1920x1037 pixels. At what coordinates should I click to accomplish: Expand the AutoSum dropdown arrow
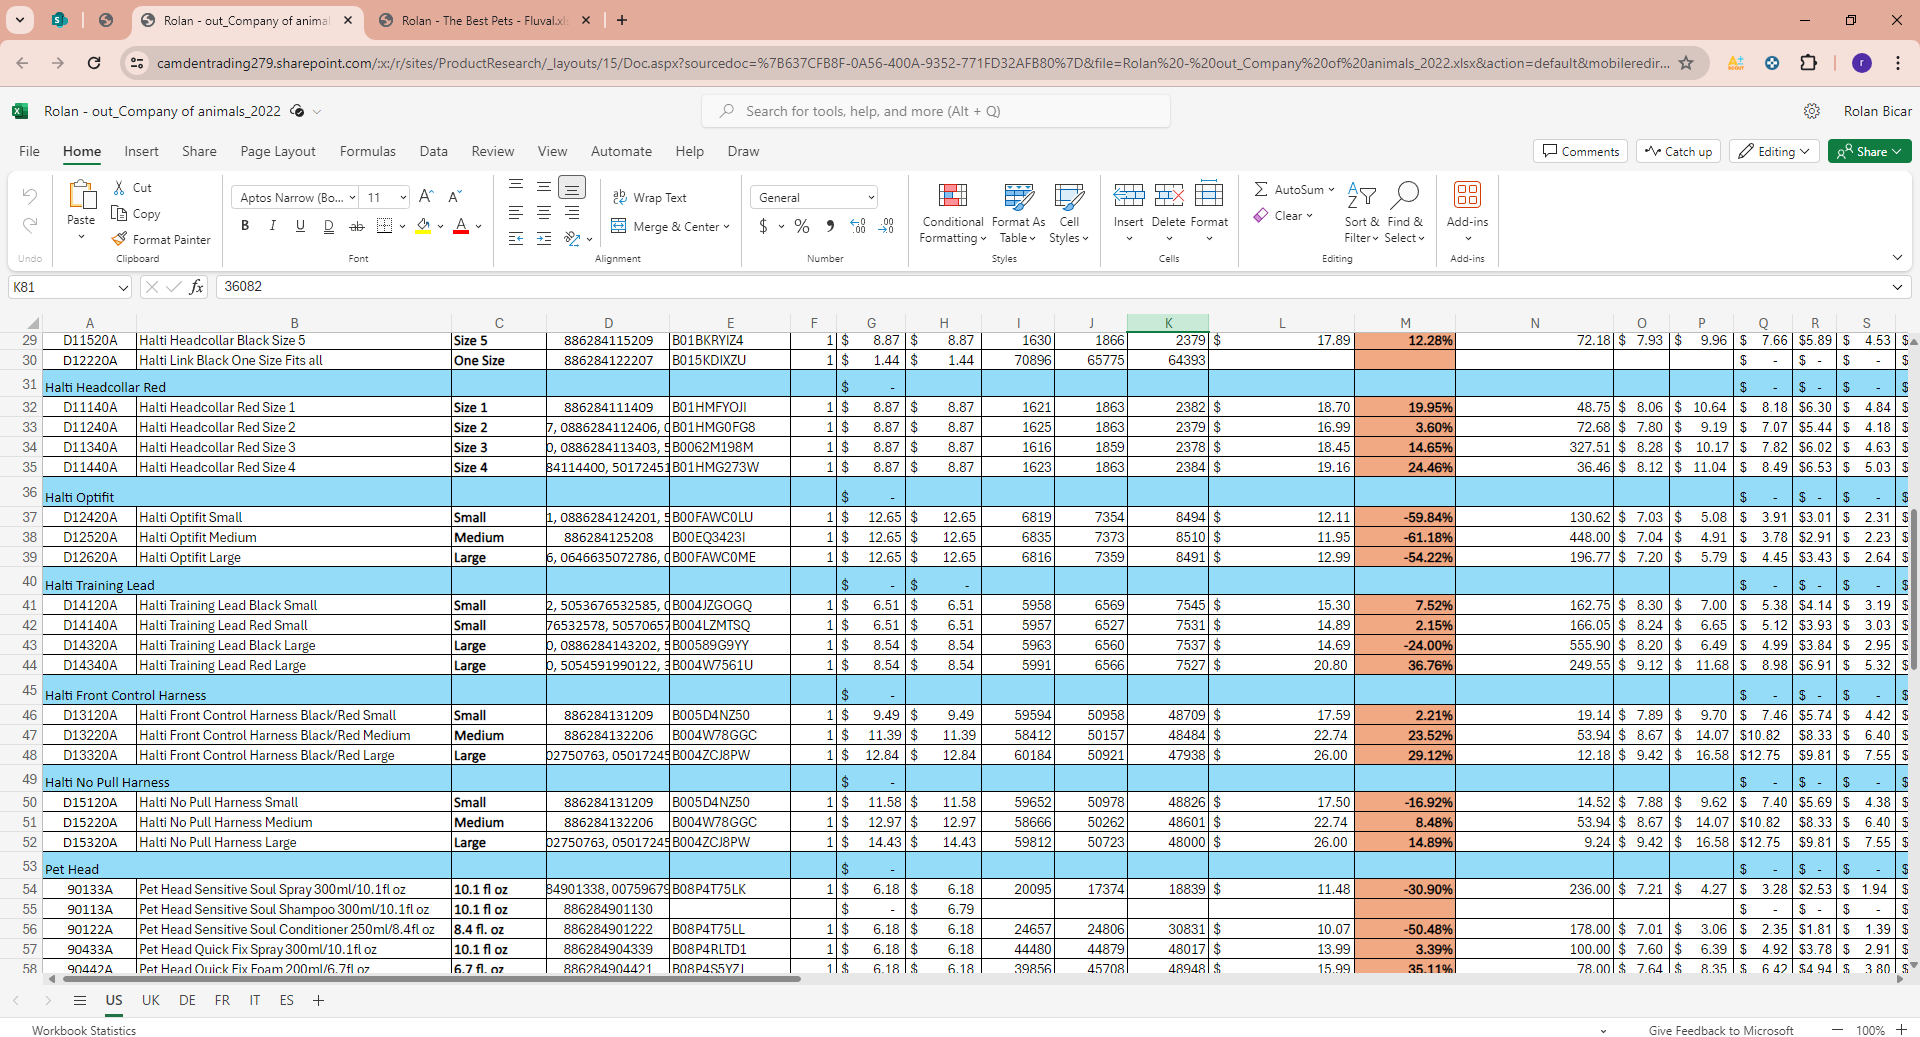1331,190
